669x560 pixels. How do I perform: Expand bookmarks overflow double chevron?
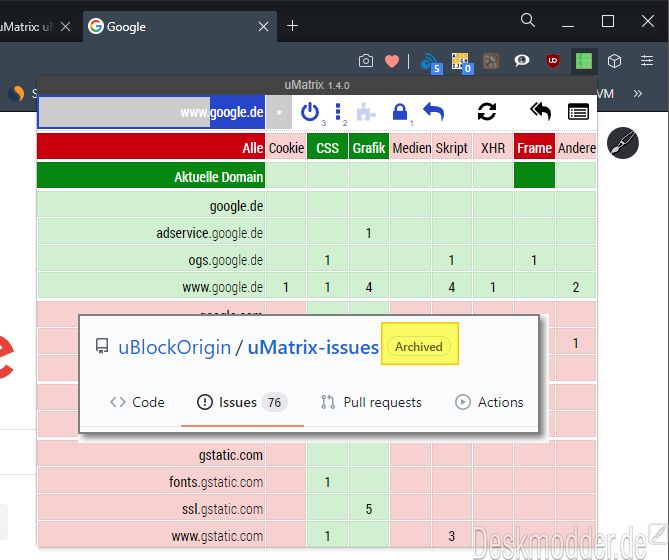tap(637, 93)
